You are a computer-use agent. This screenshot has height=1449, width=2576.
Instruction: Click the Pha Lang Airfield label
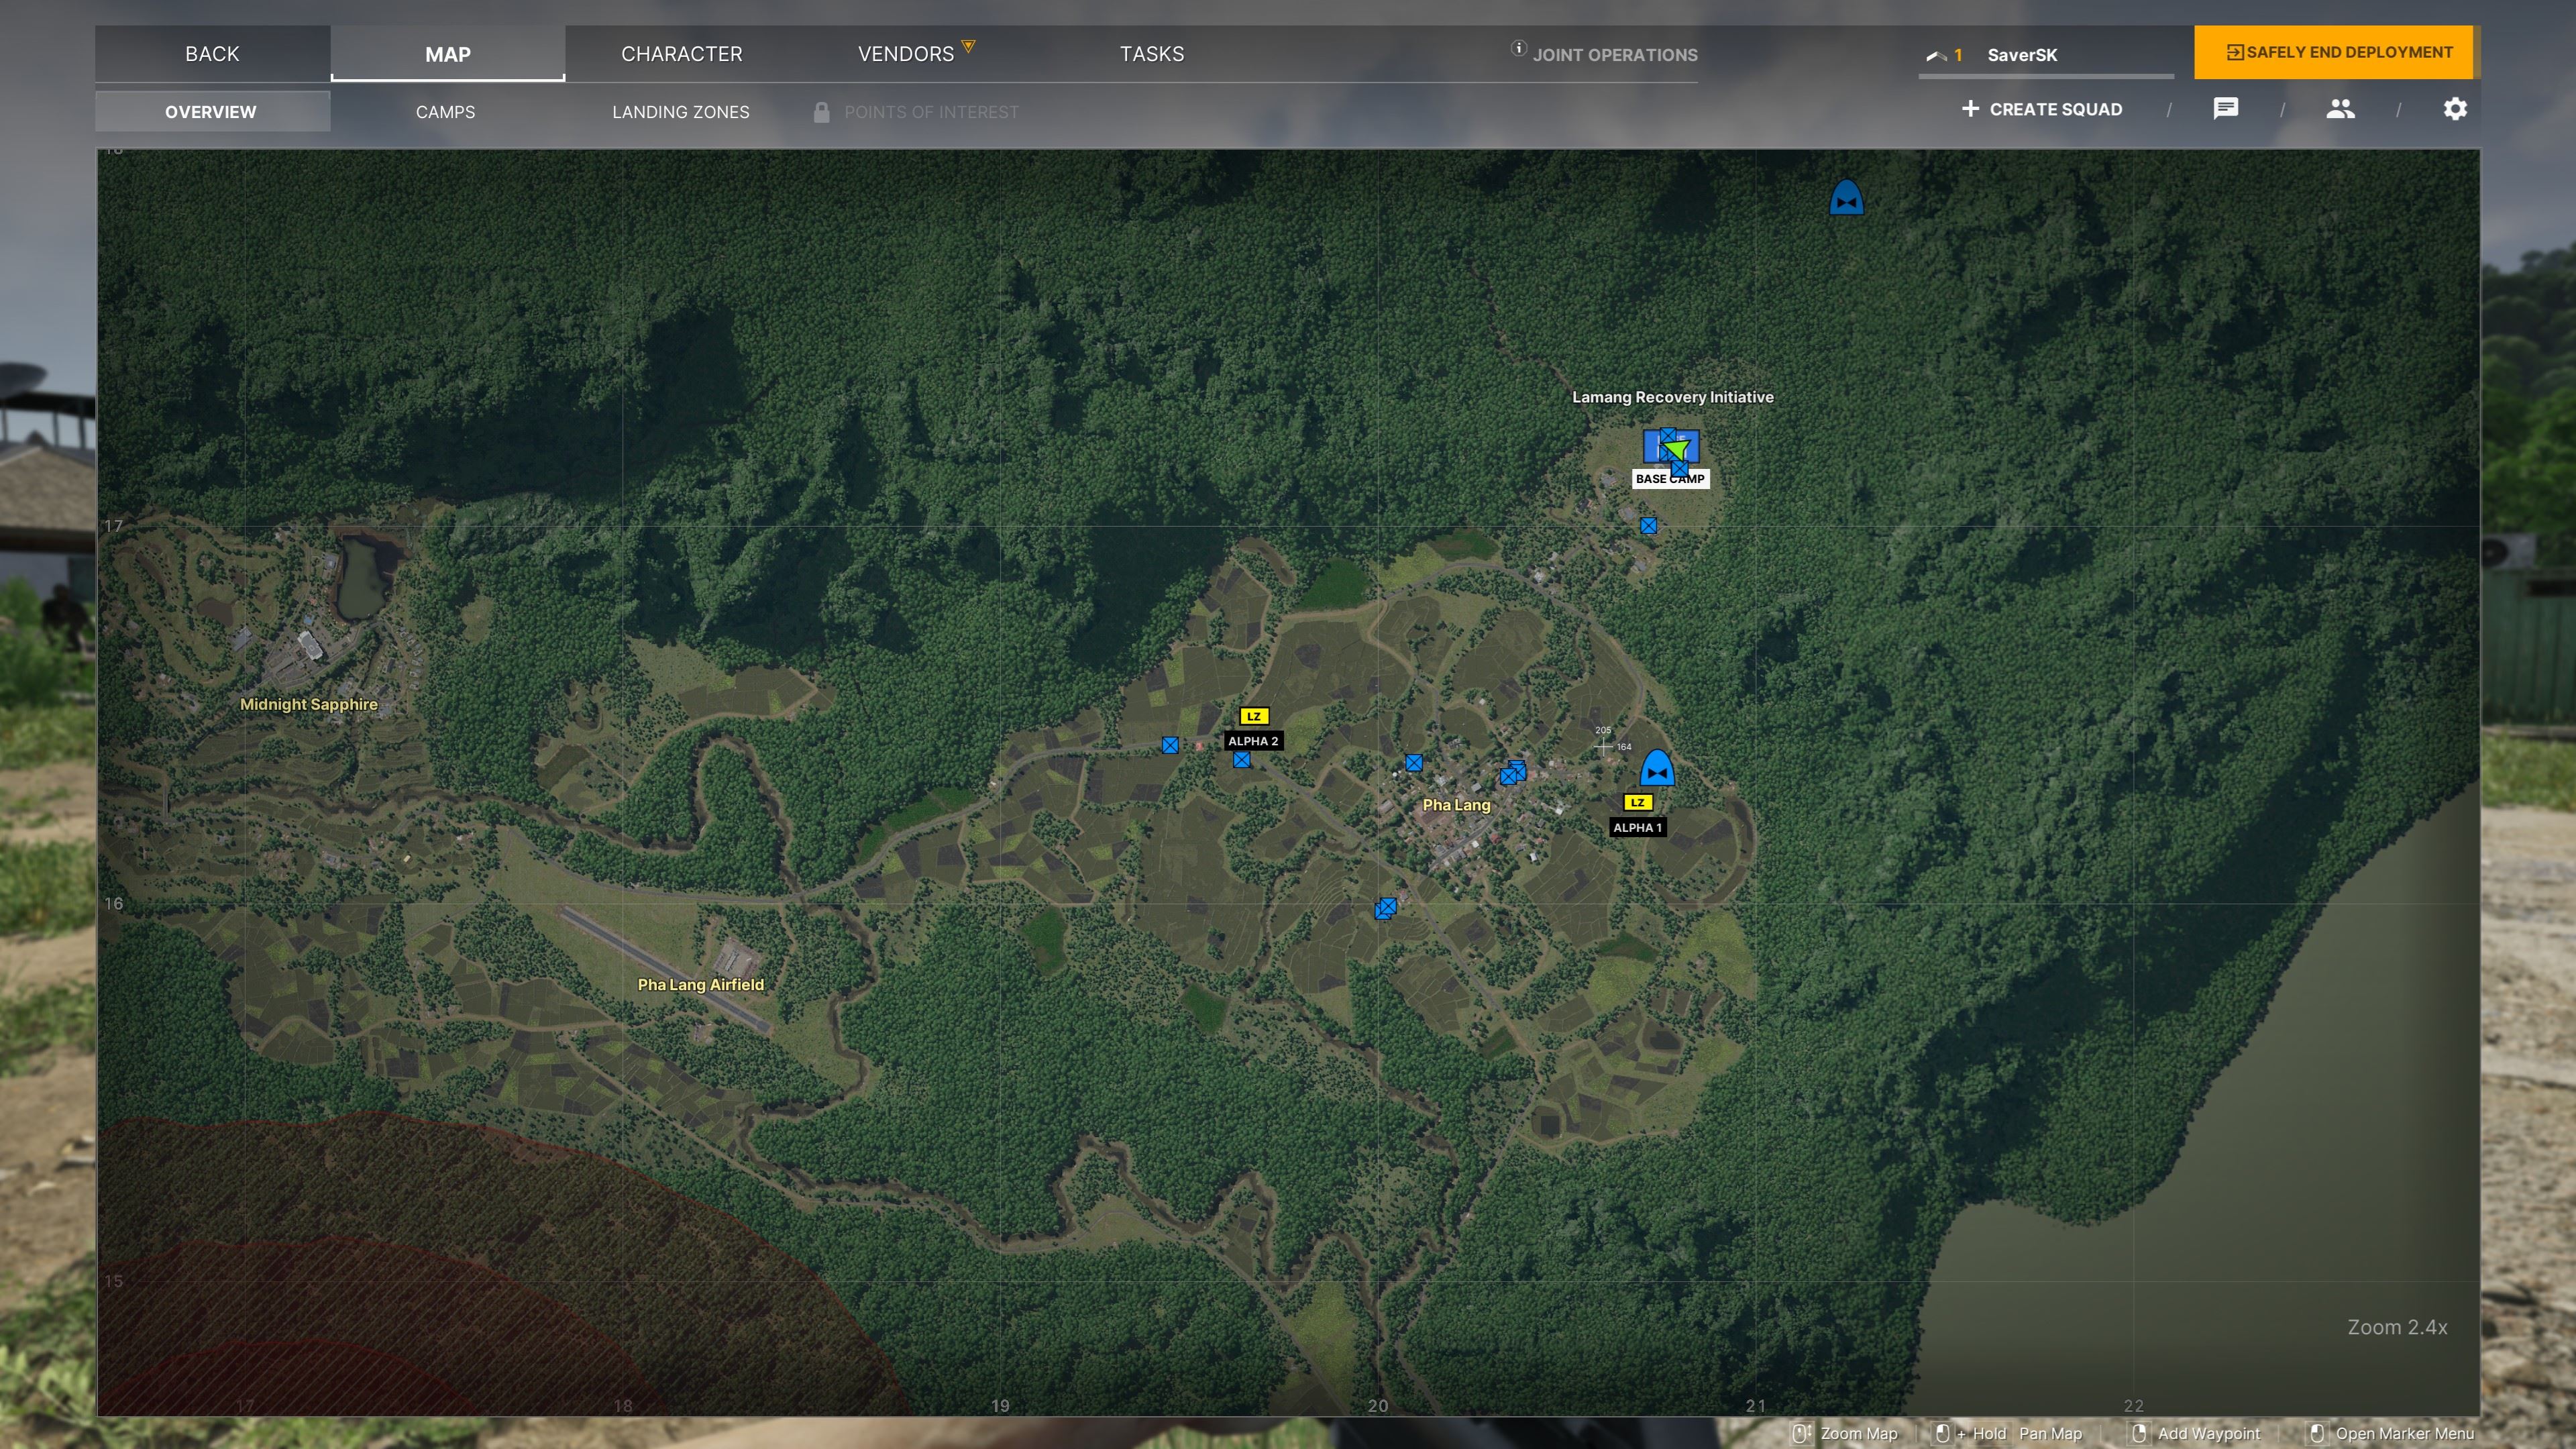pos(700,985)
